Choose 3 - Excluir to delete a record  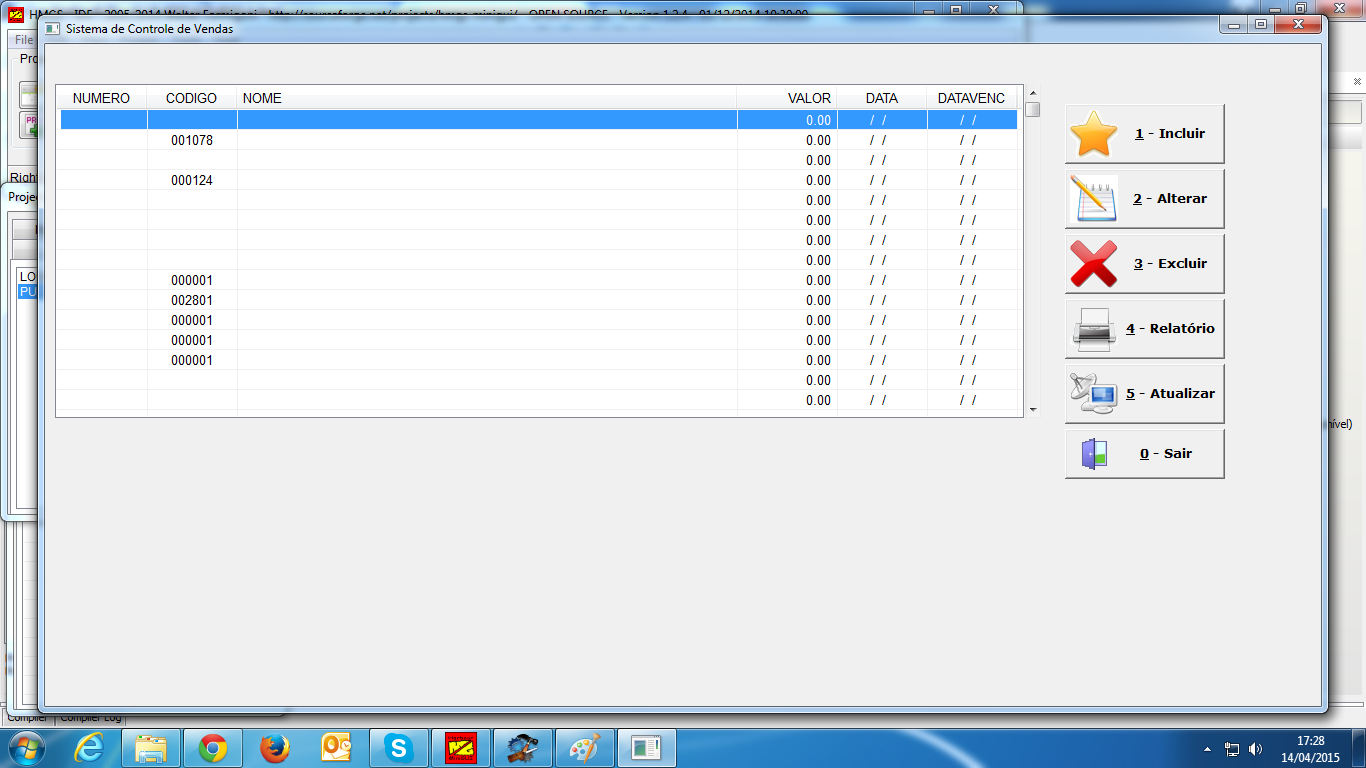click(x=1144, y=264)
